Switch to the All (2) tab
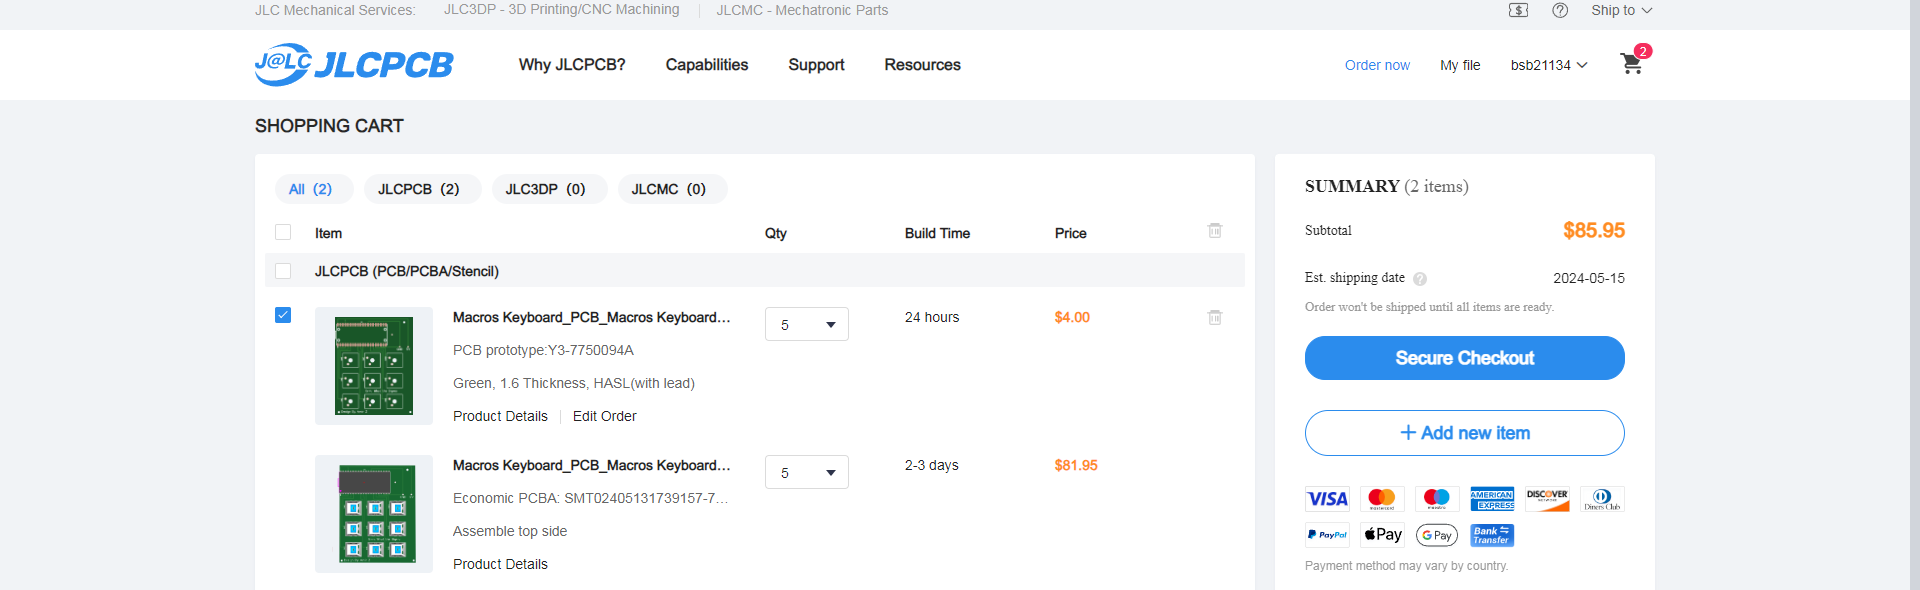The height and width of the screenshot is (590, 1920). pyautogui.click(x=314, y=189)
